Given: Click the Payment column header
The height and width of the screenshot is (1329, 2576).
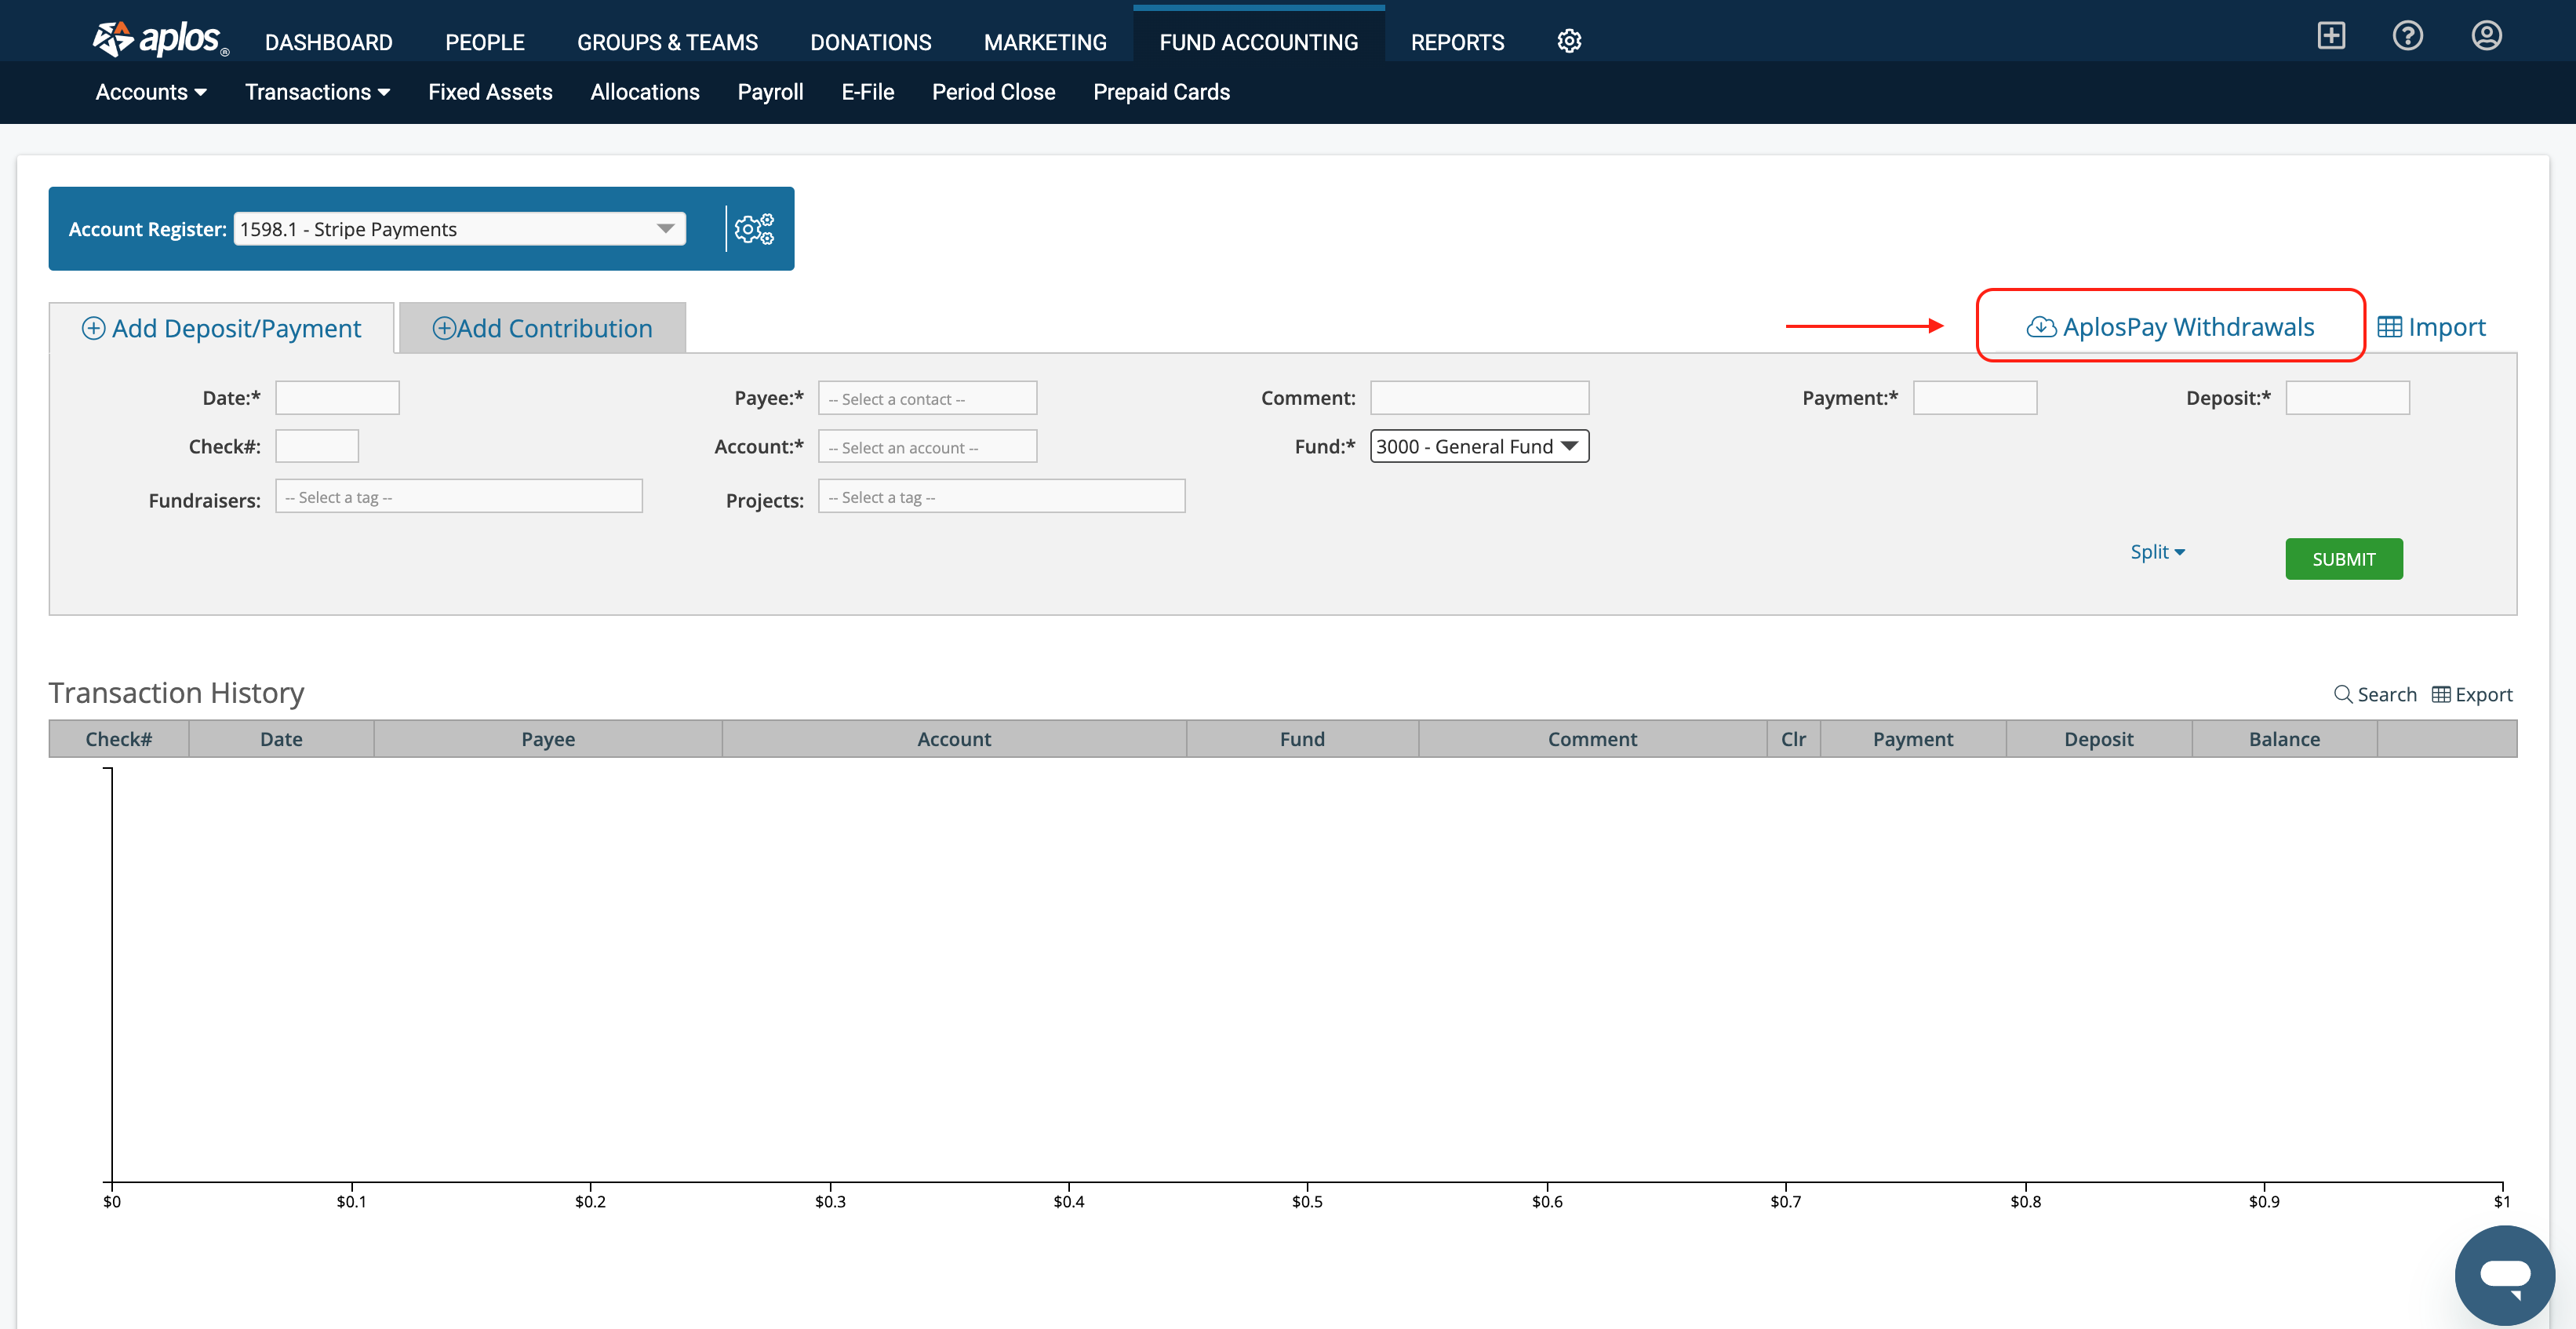Looking at the screenshot, I should 1912,739.
